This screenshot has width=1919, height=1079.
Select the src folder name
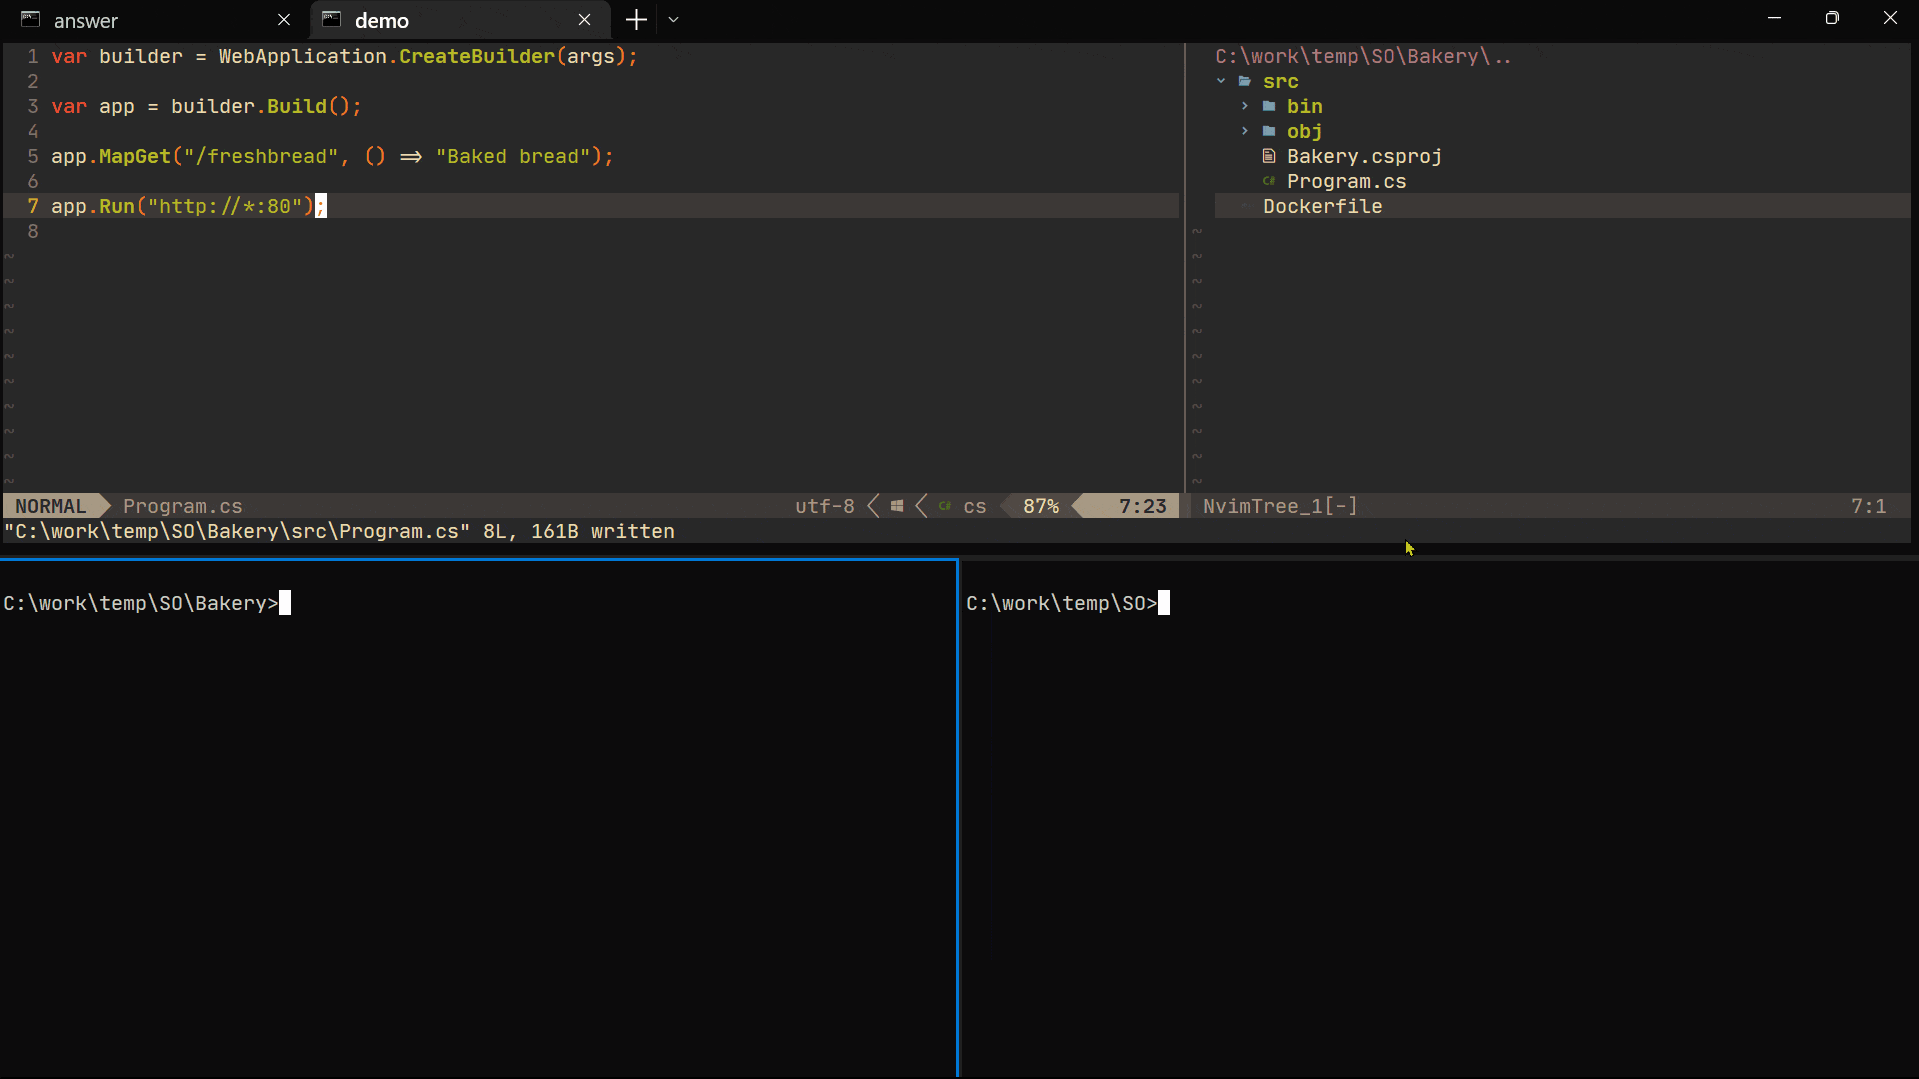point(1280,81)
